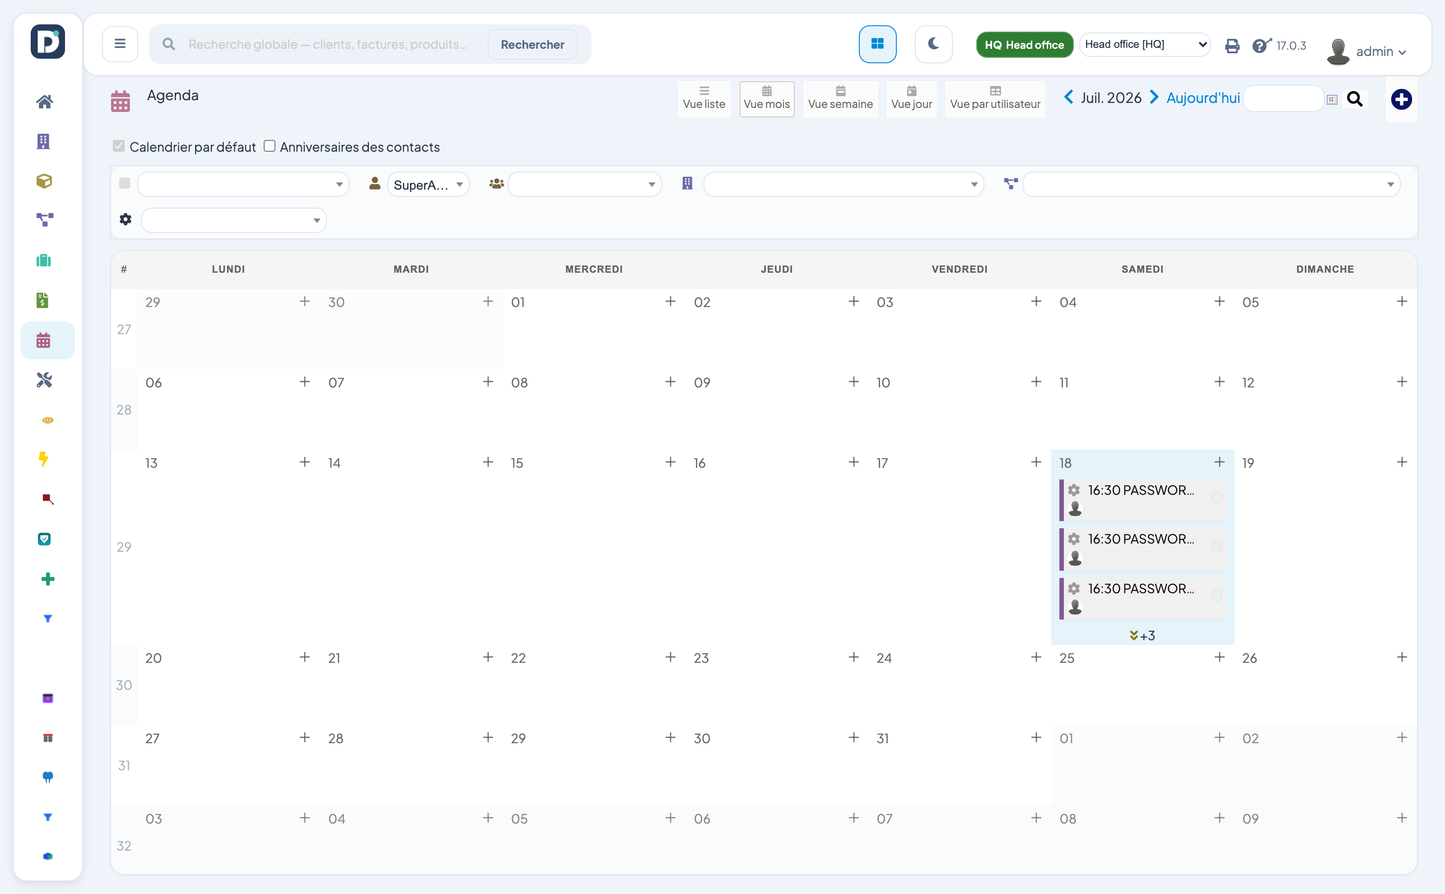The image size is (1445, 894).
Task: Click the Agenda page title
Action: [173, 95]
